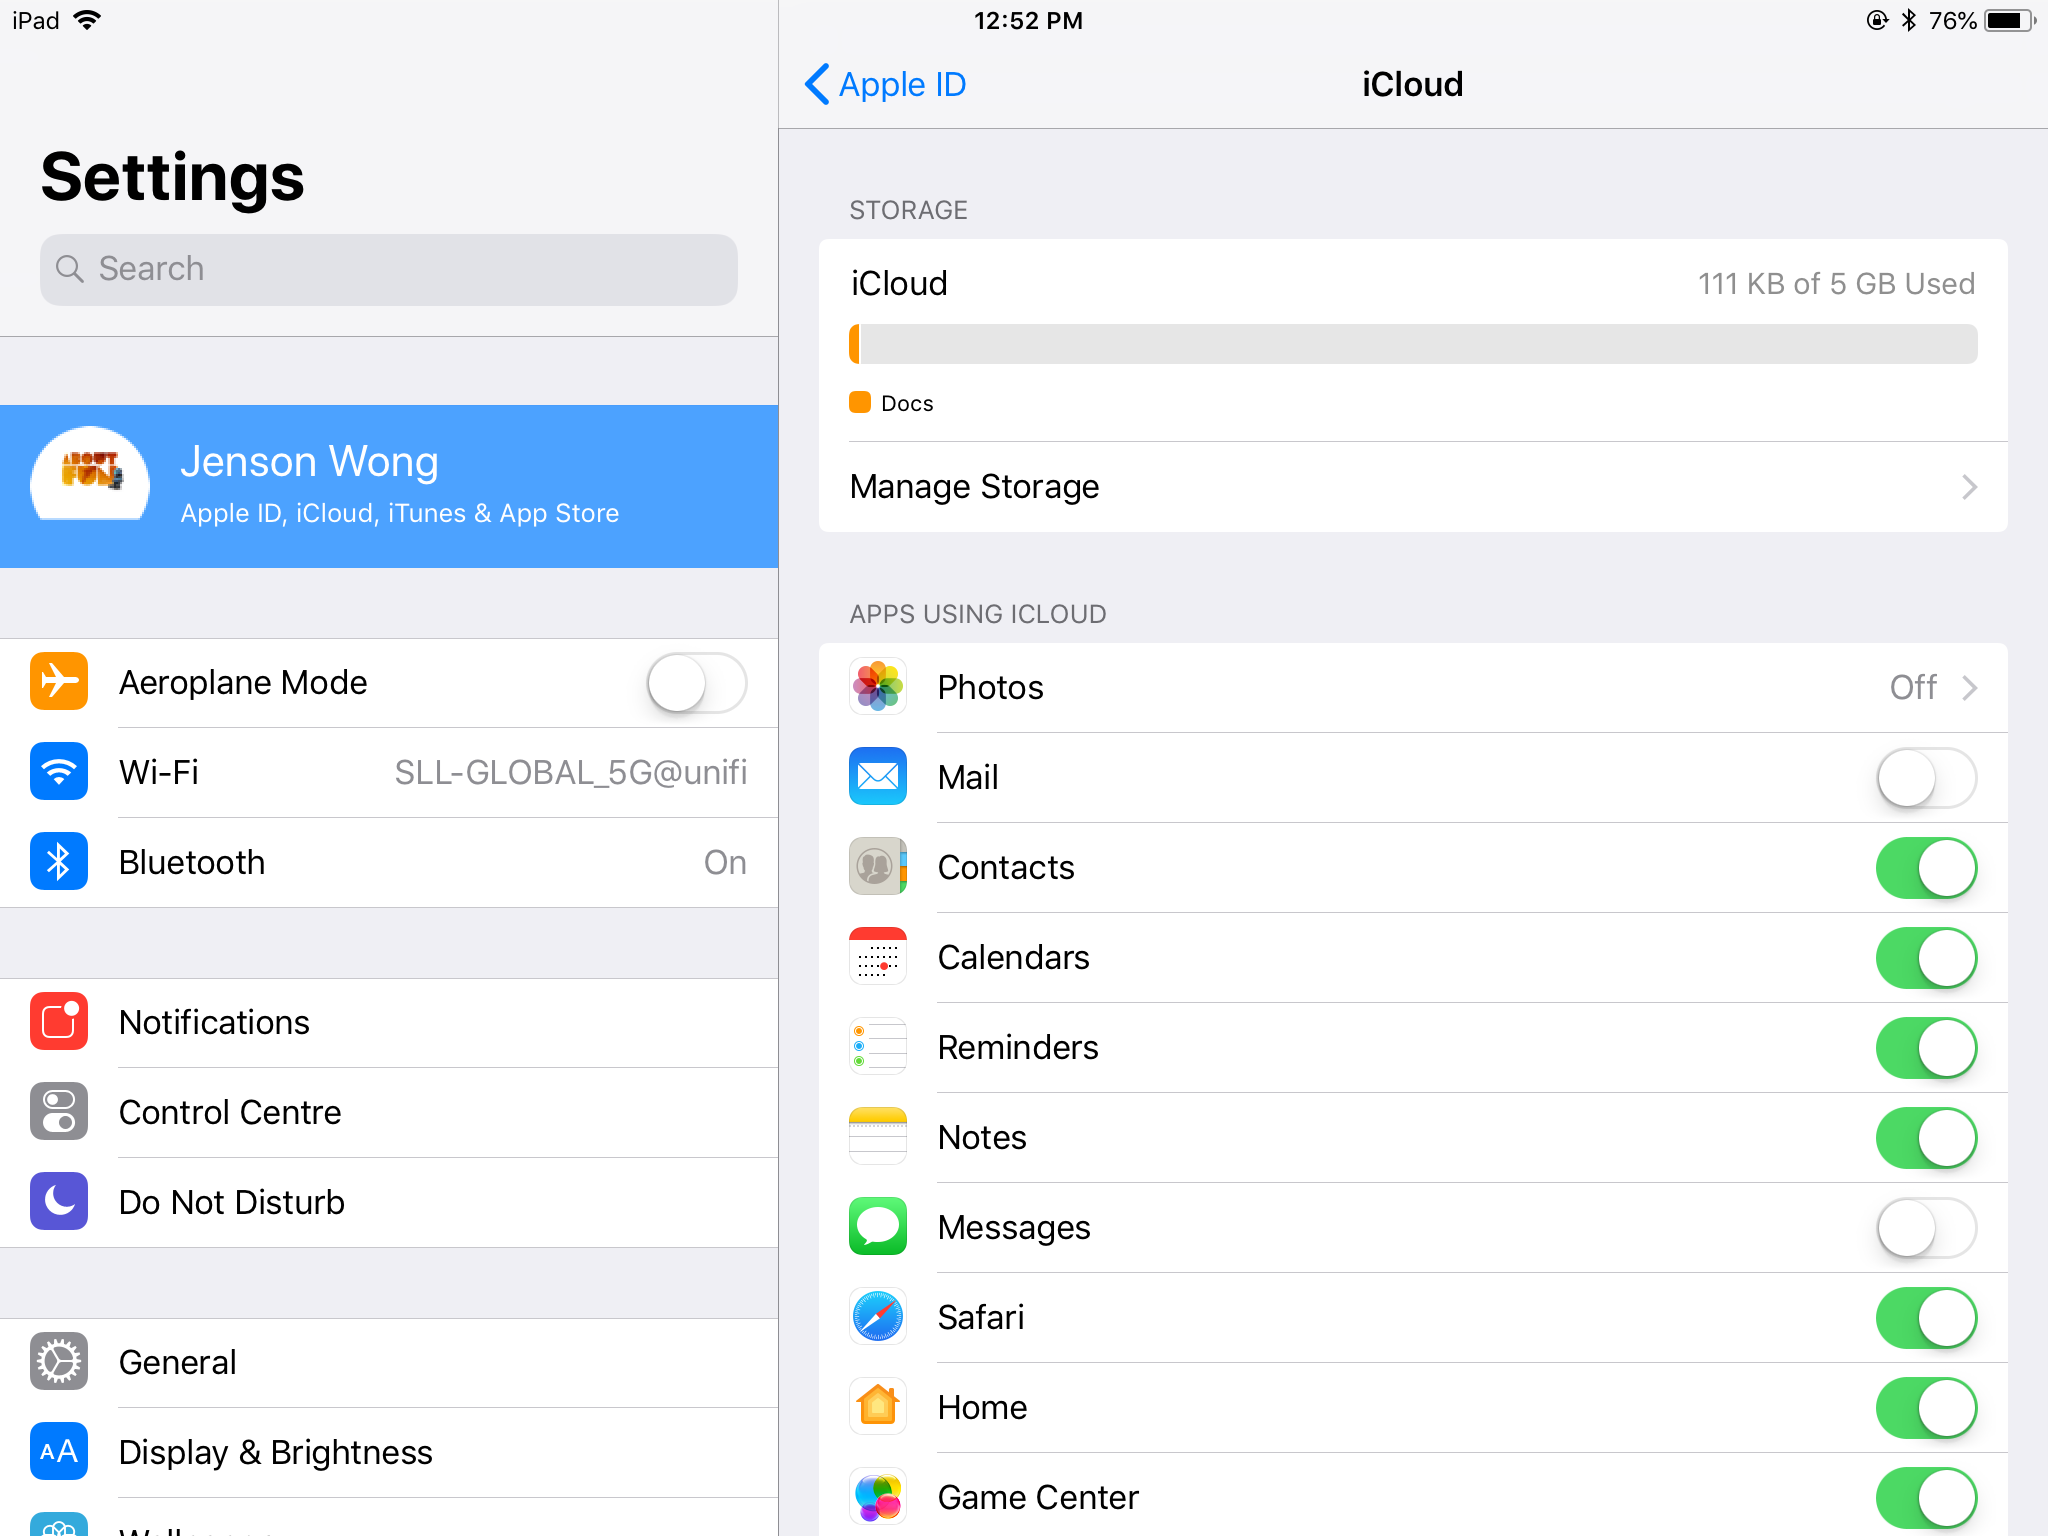Tap the Settings Search input field

[385, 269]
